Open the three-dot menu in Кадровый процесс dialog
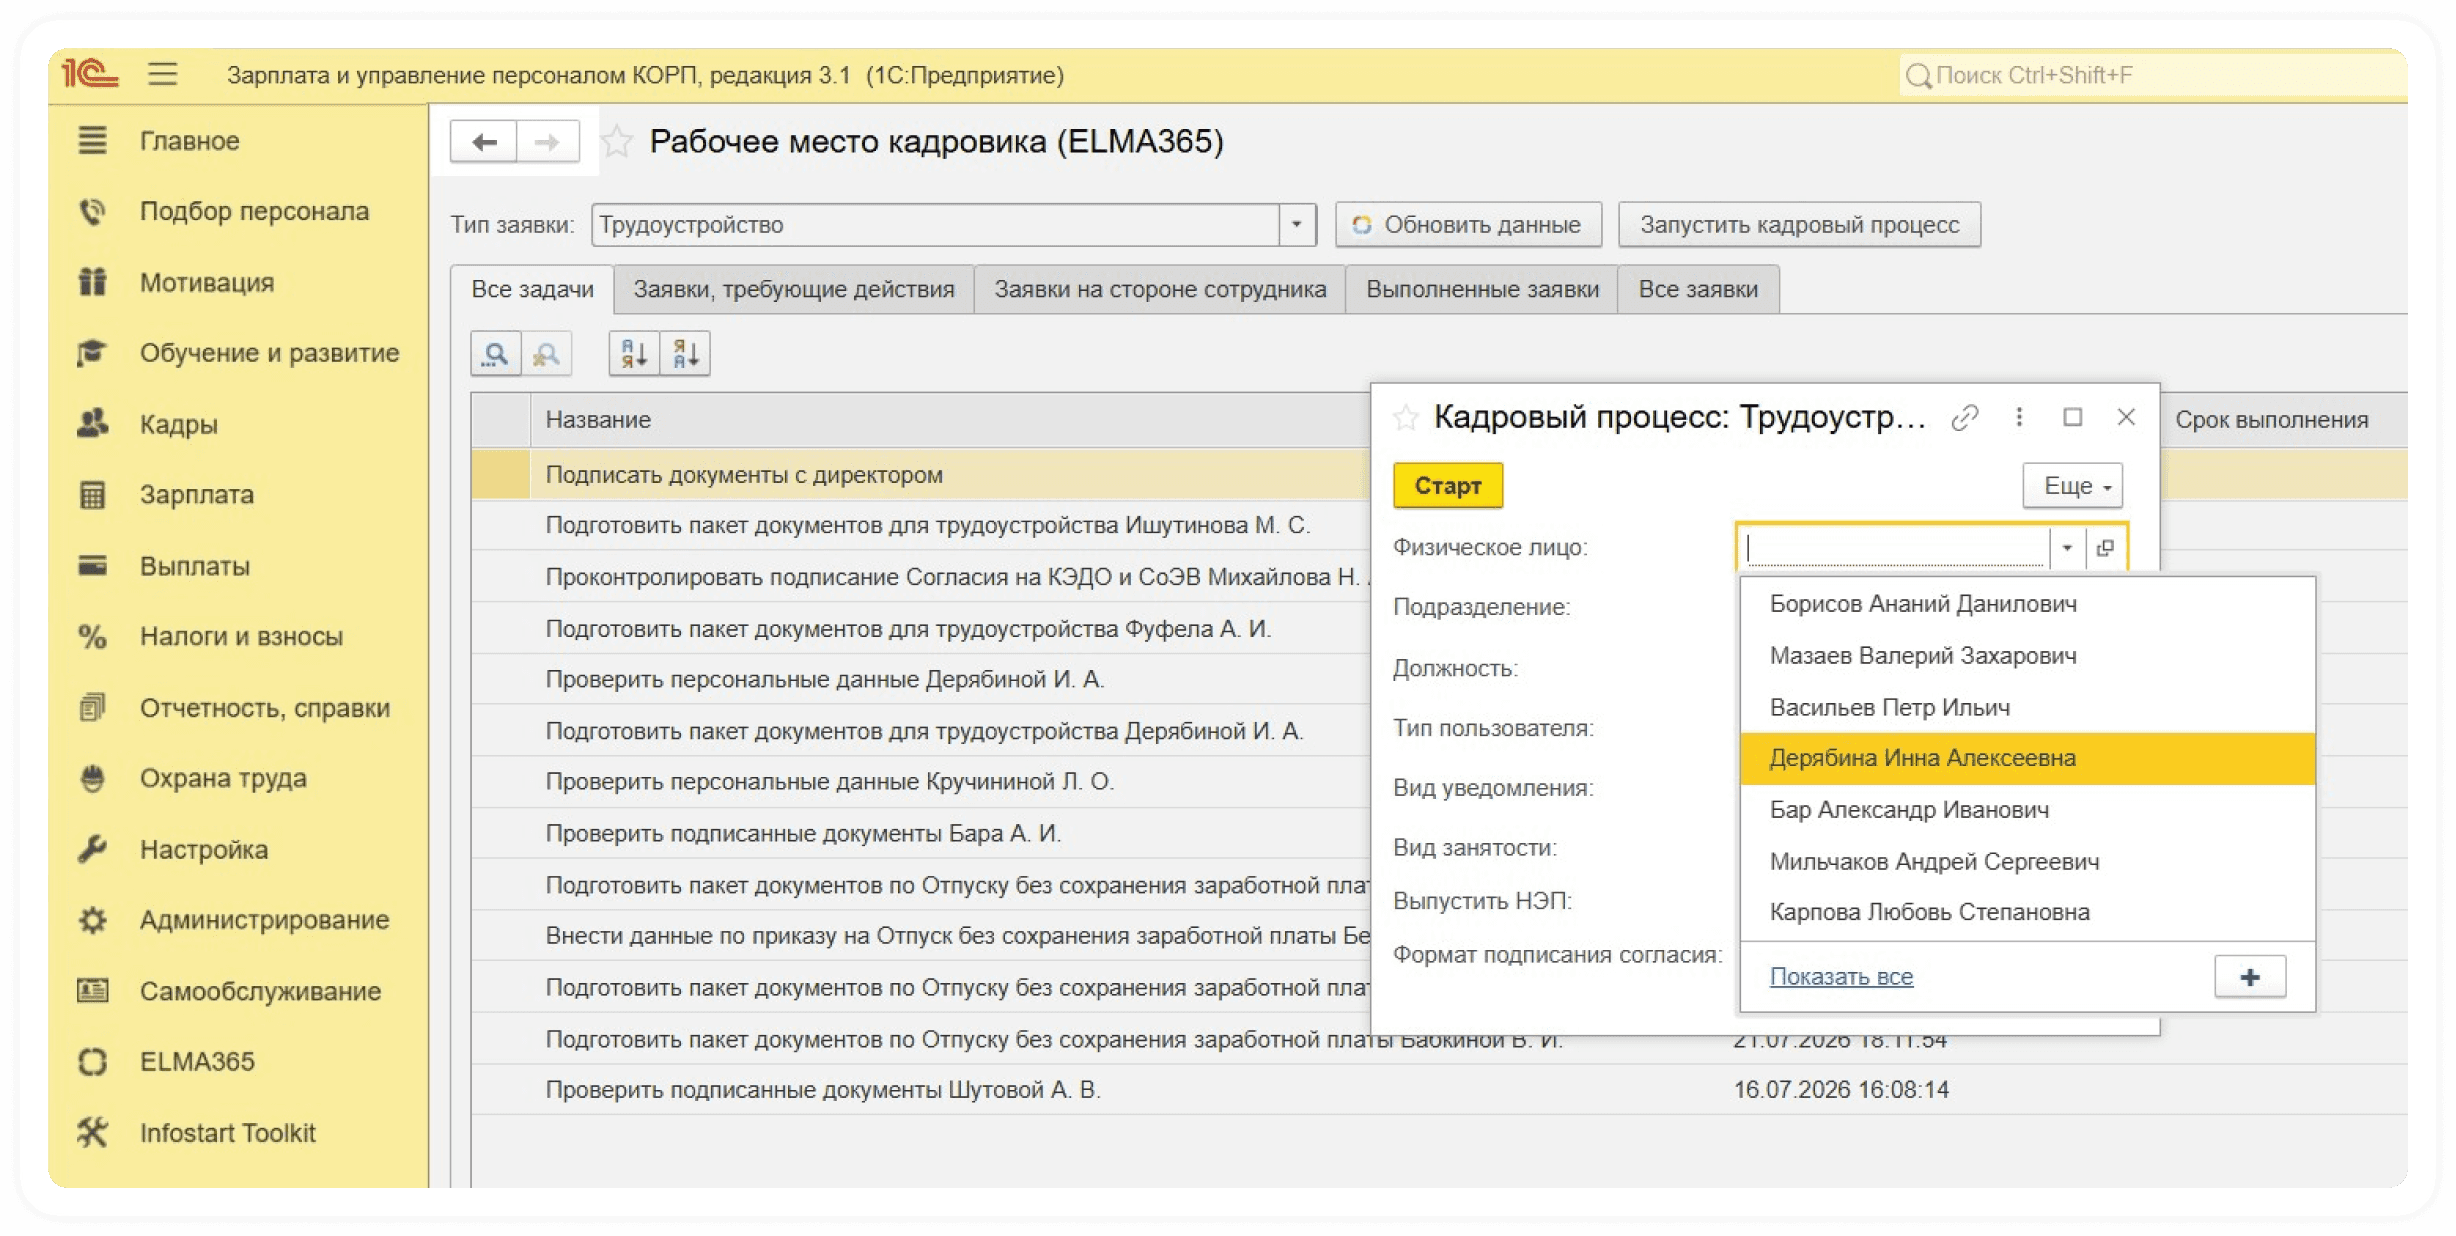Viewport: 2456px width, 1236px height. pos(2019,417)
